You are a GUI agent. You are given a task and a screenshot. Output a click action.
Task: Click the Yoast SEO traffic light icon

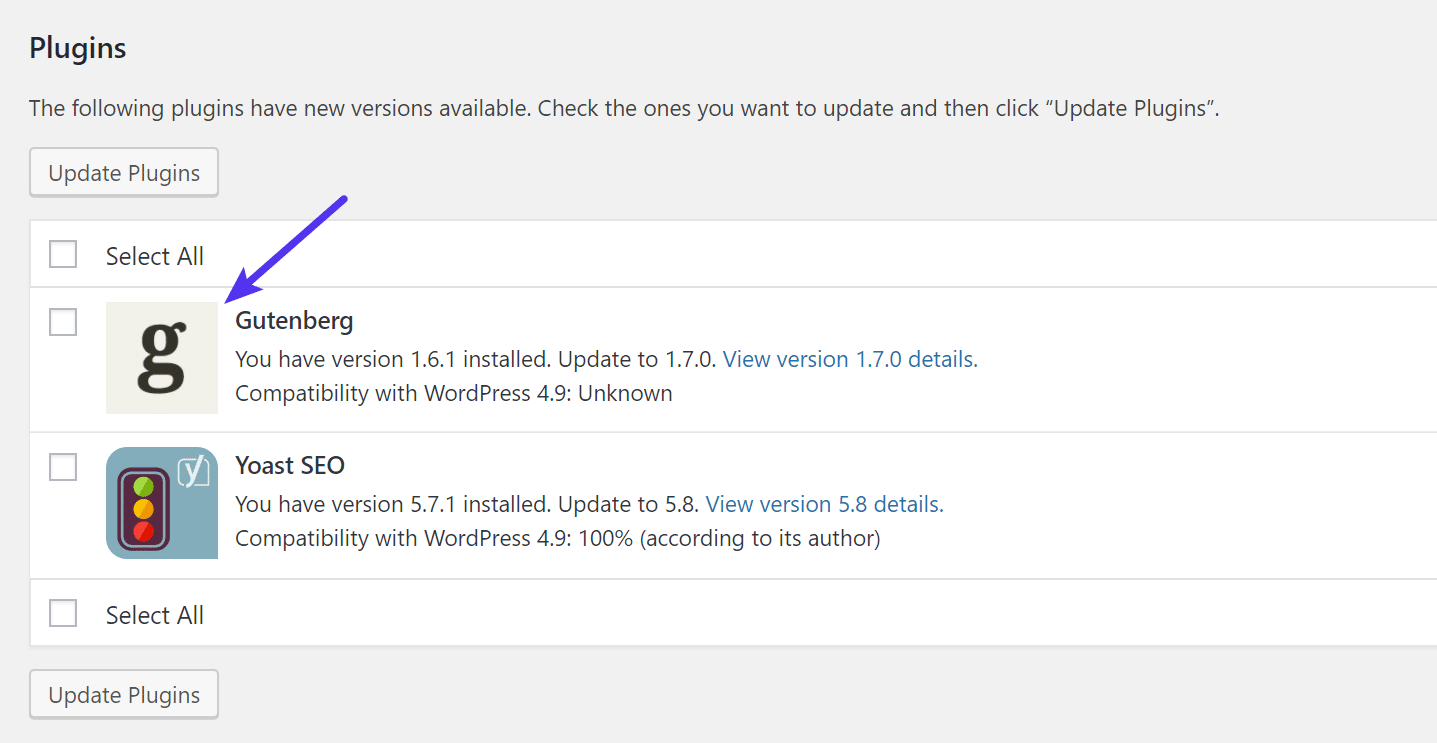click(x=161, y=503)
